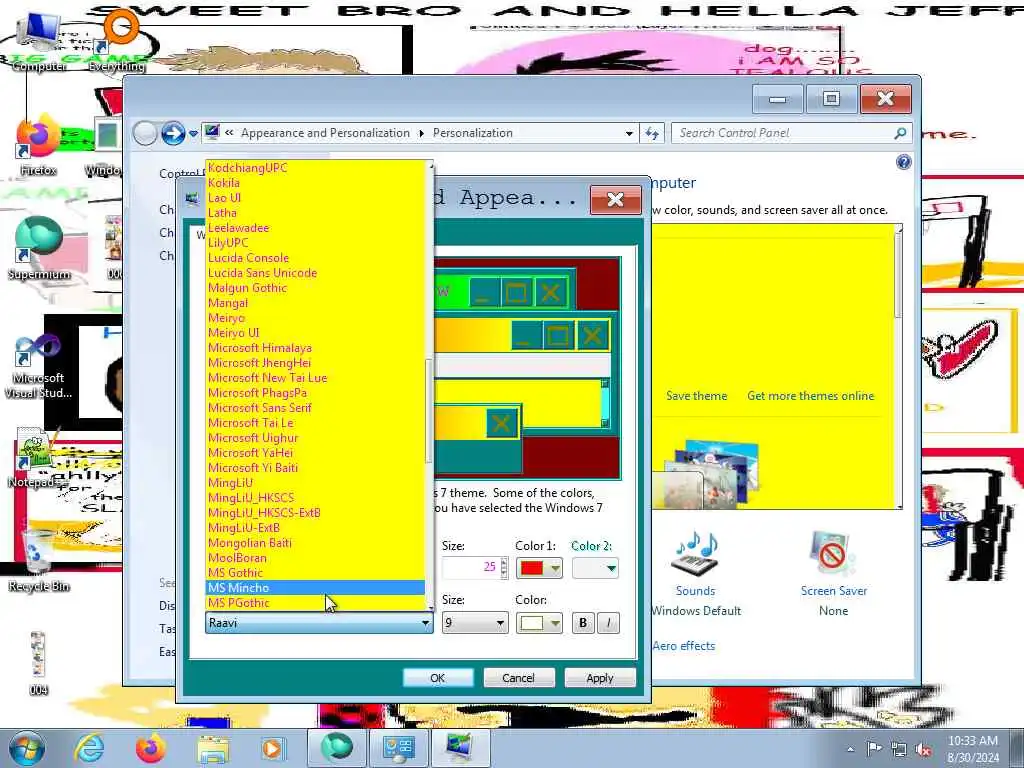This screenshot has width=1024, height=768.
Task: Click the taskbar clock
Action: pyautogui.click(x=972, y=749)
